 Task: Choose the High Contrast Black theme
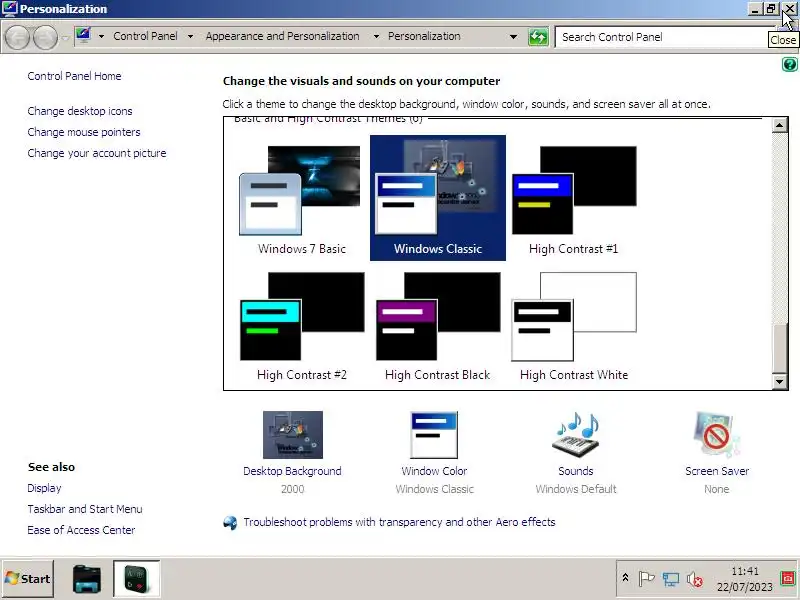438,324
